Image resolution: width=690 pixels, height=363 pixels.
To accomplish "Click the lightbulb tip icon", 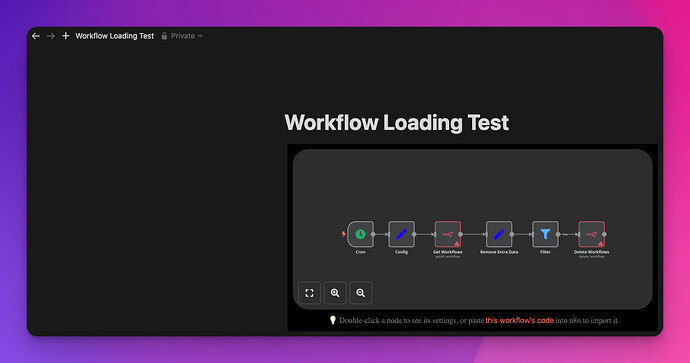I will [x=333, y=320].
